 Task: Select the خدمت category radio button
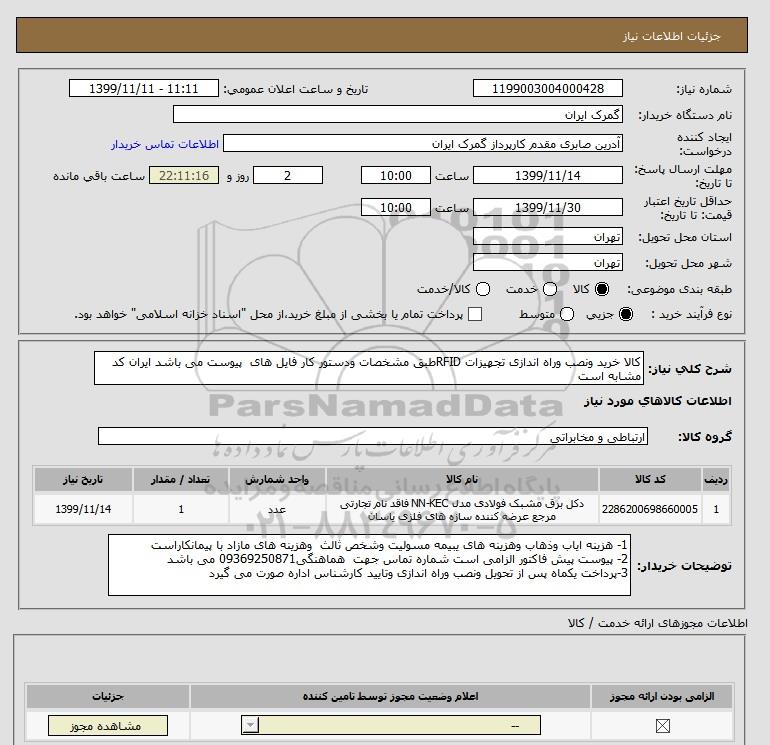pyautogui.click(x=550, y=289)
